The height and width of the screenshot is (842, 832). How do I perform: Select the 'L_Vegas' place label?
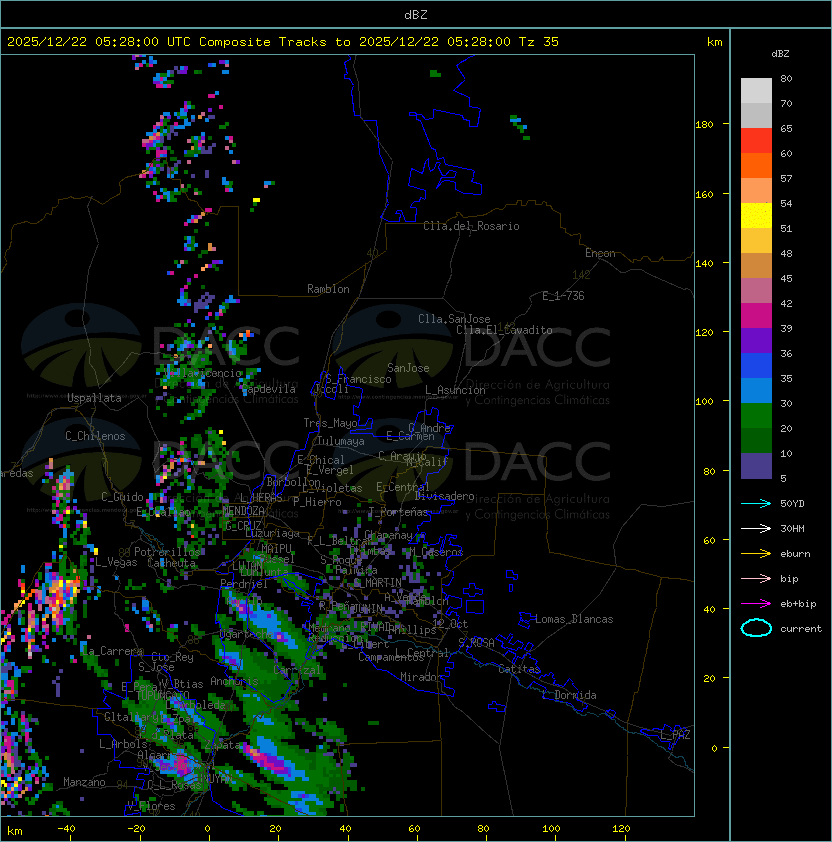tap(116, 562)
